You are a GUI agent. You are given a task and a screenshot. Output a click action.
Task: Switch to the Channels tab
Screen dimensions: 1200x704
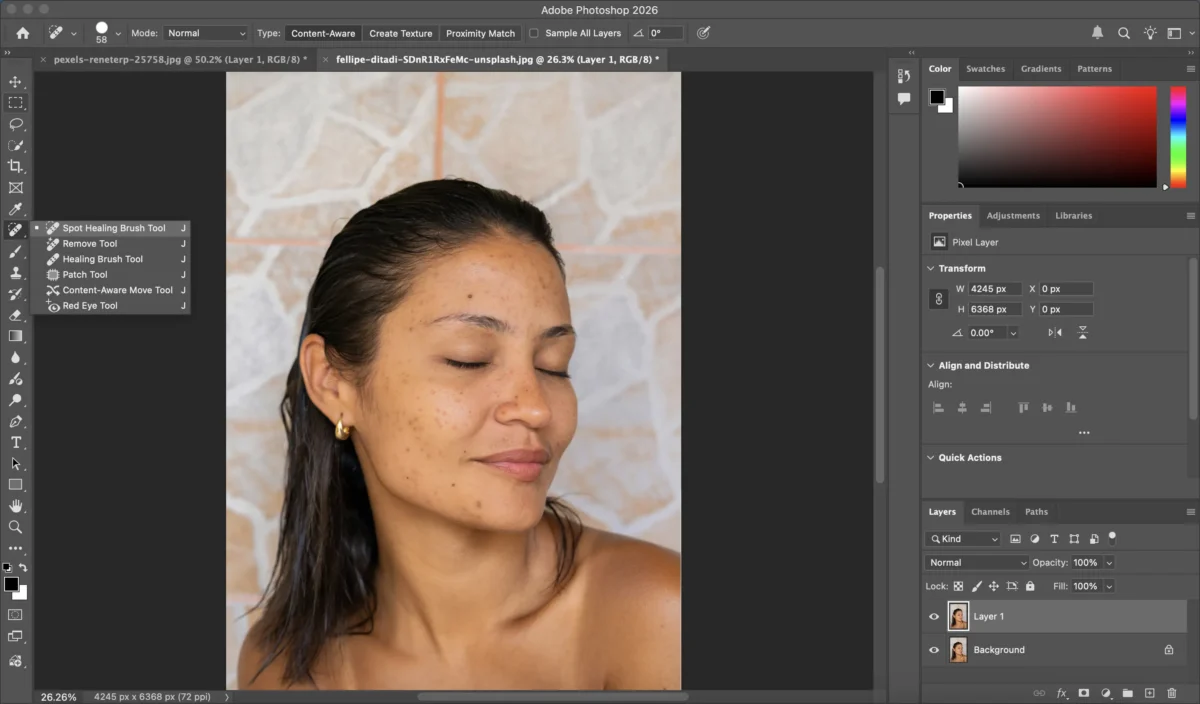click(x=990, y=512)
